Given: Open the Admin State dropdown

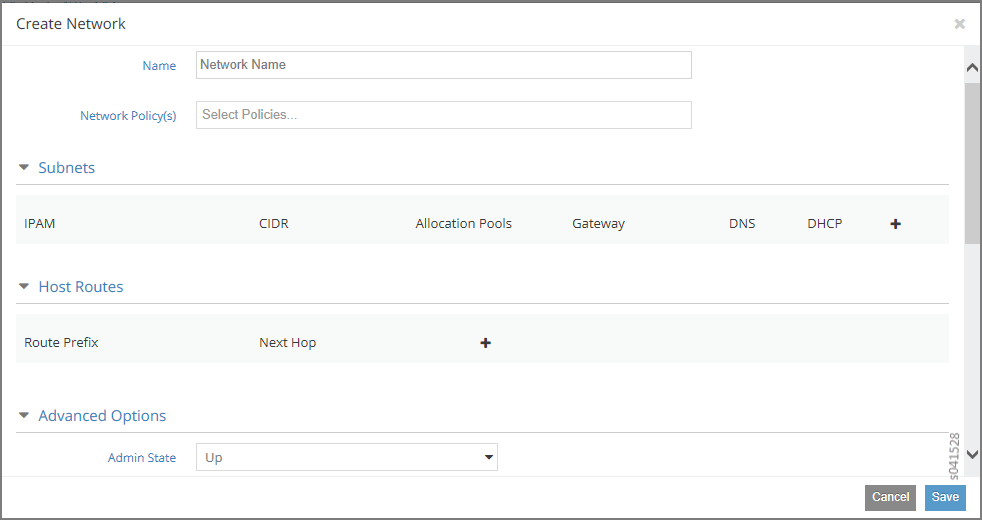Looking at the screenshot, I should click(x=346, y=458).
